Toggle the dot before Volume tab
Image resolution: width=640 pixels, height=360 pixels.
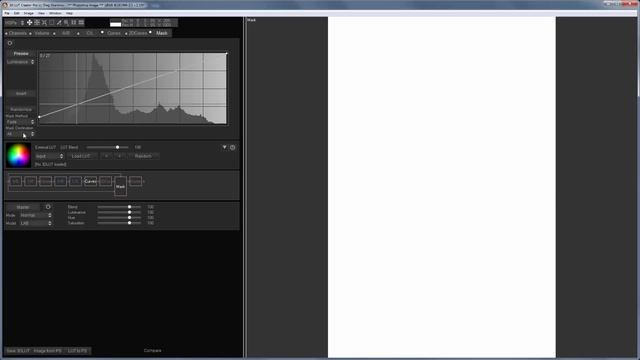point(31,33)
